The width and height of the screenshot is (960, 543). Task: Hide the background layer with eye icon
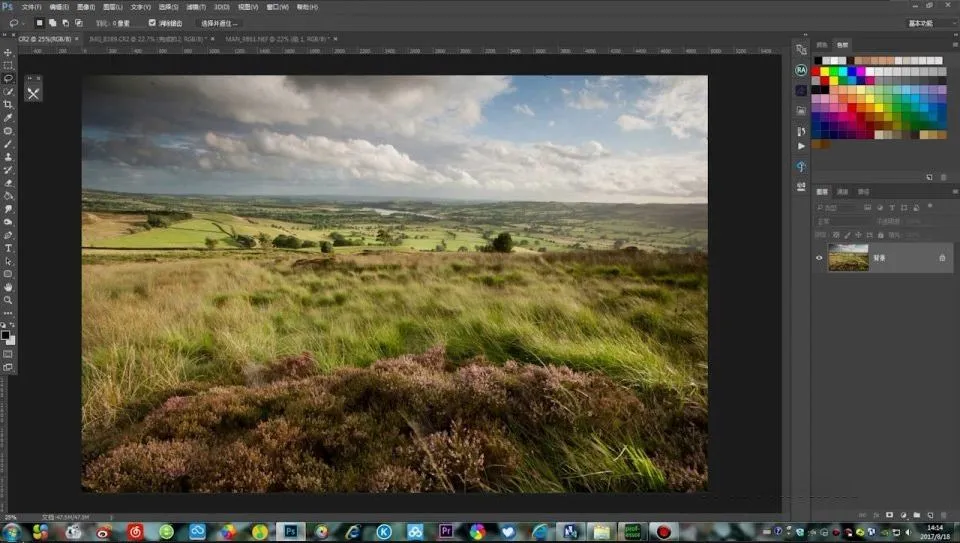[x=819, y=258]
